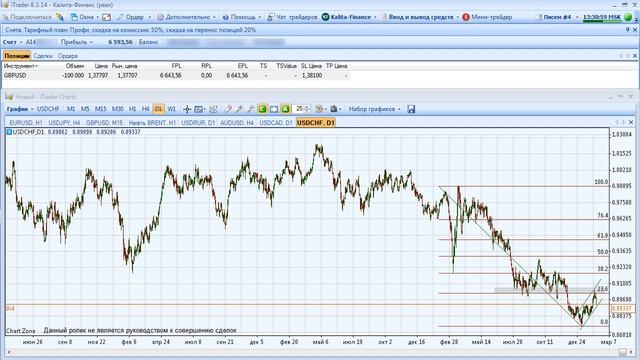
Task: Open the Kalita-Finance dropdown
Action: [349, 17]
